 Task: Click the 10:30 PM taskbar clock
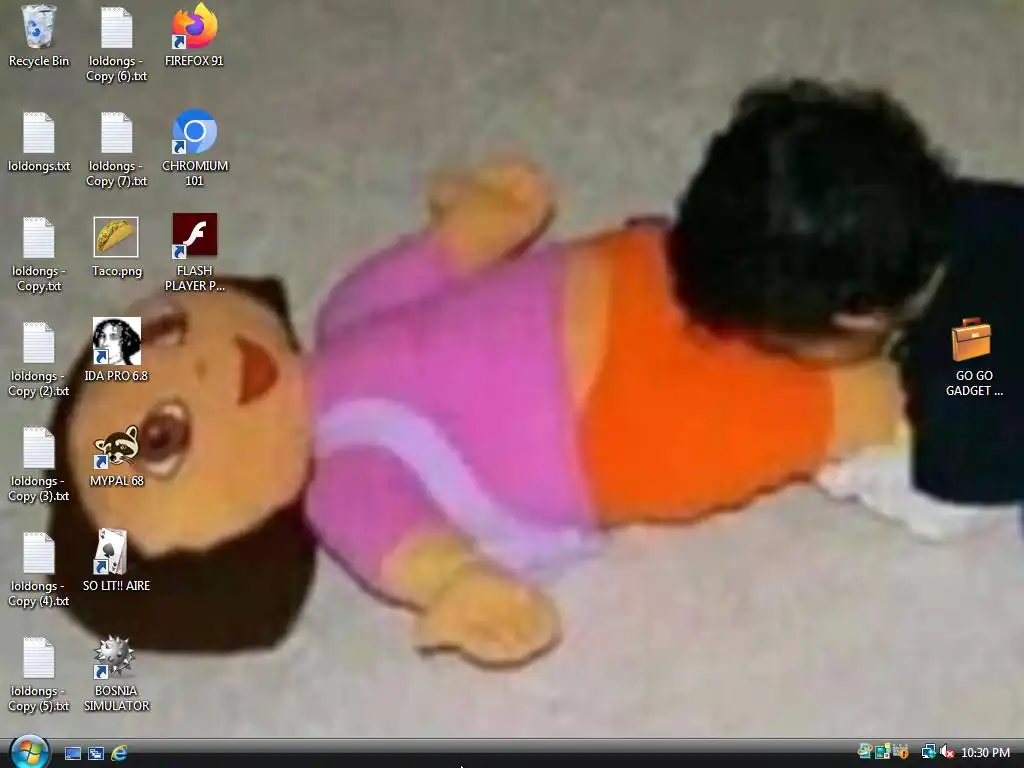click(985, 752)
